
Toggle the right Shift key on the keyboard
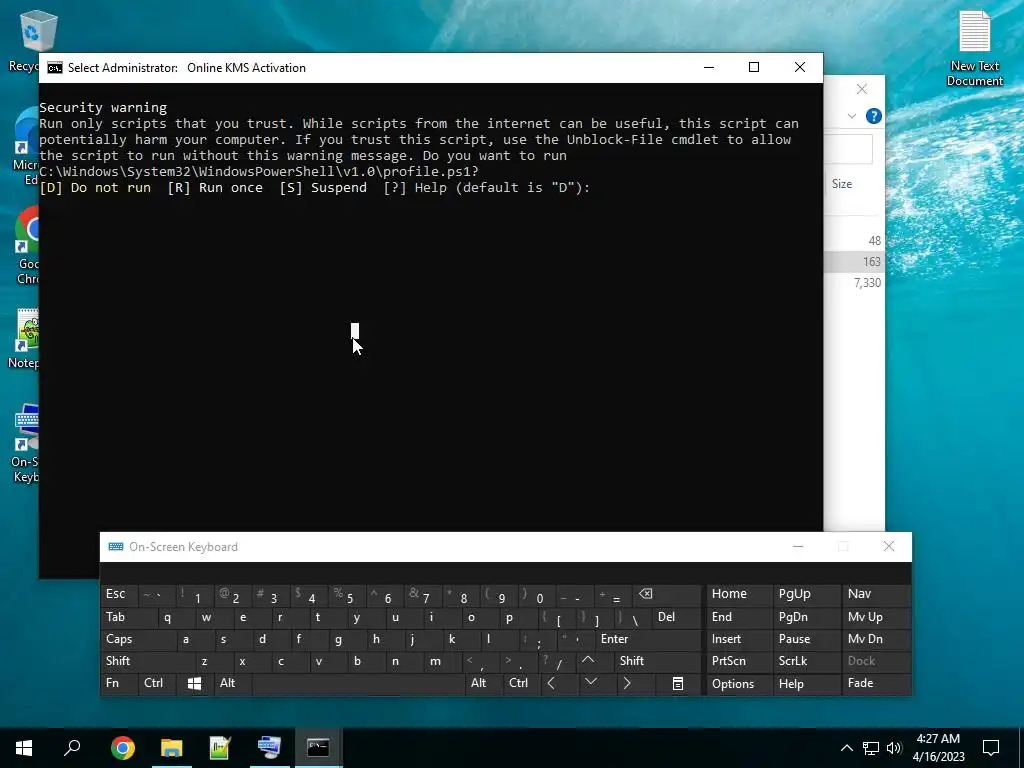(x=657, y=662)
